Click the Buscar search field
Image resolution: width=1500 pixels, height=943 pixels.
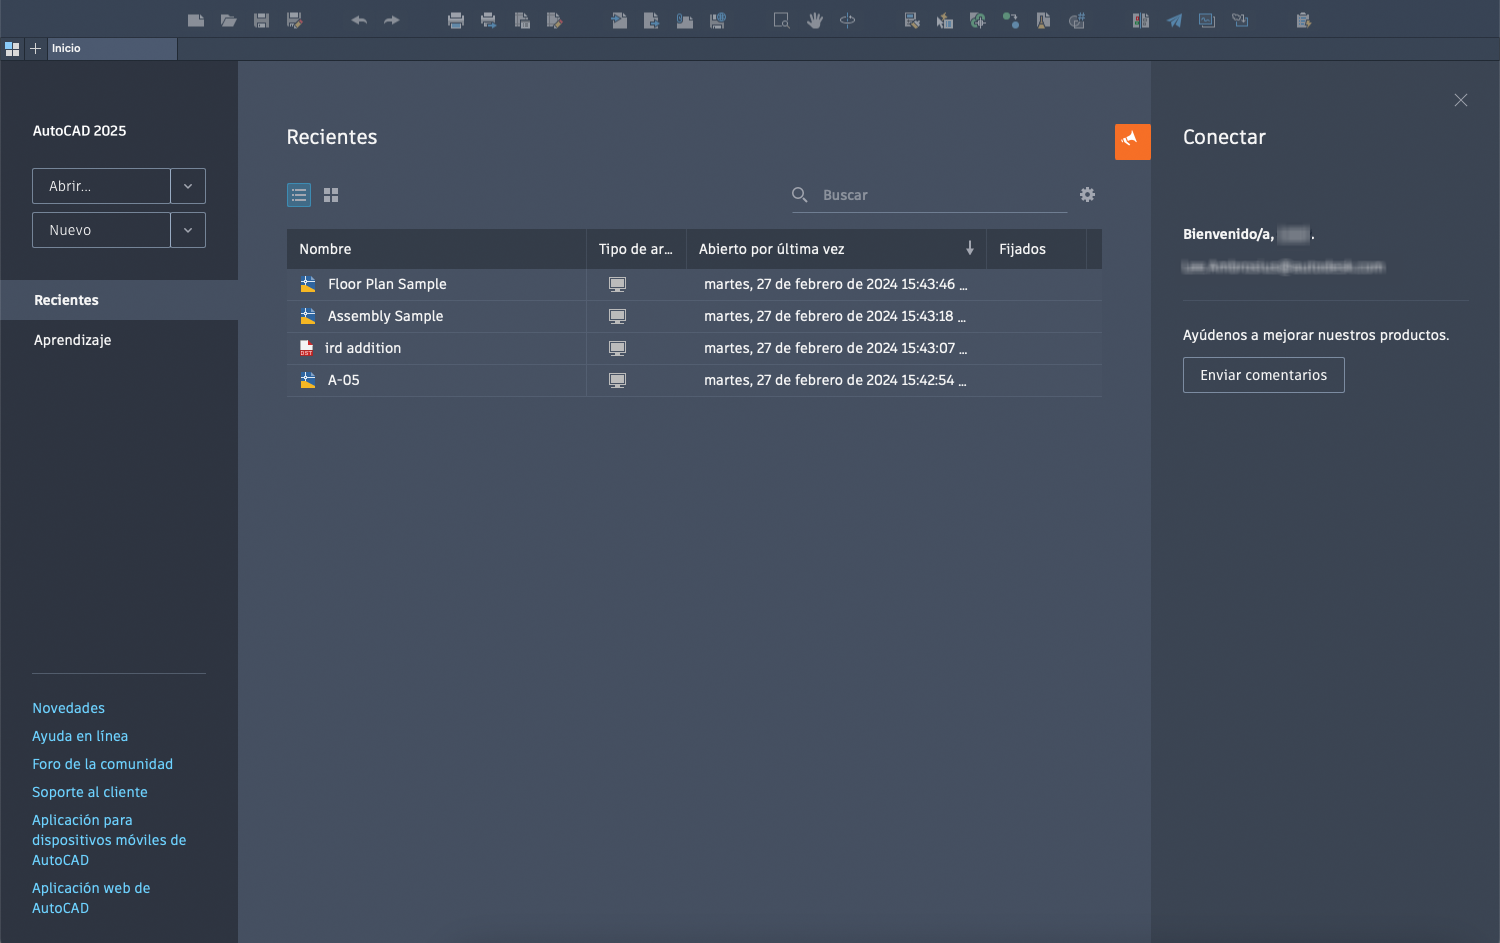click(930, 195)
